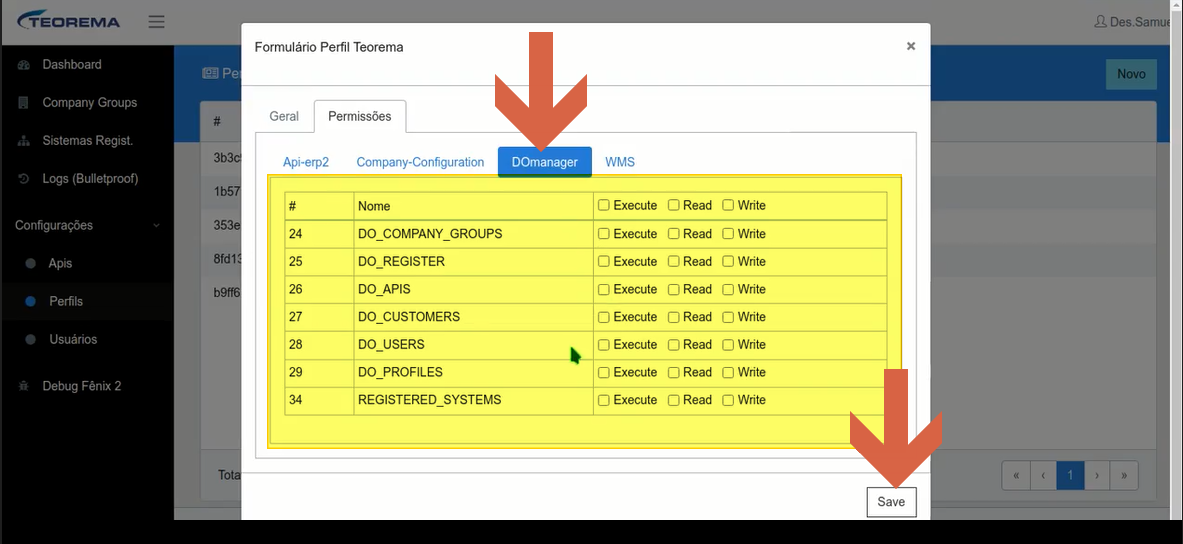The width and height of the screenshot is (1183, 544).
Task: Click the blue Perfis bullet icon
Action: tap(30, 301)
